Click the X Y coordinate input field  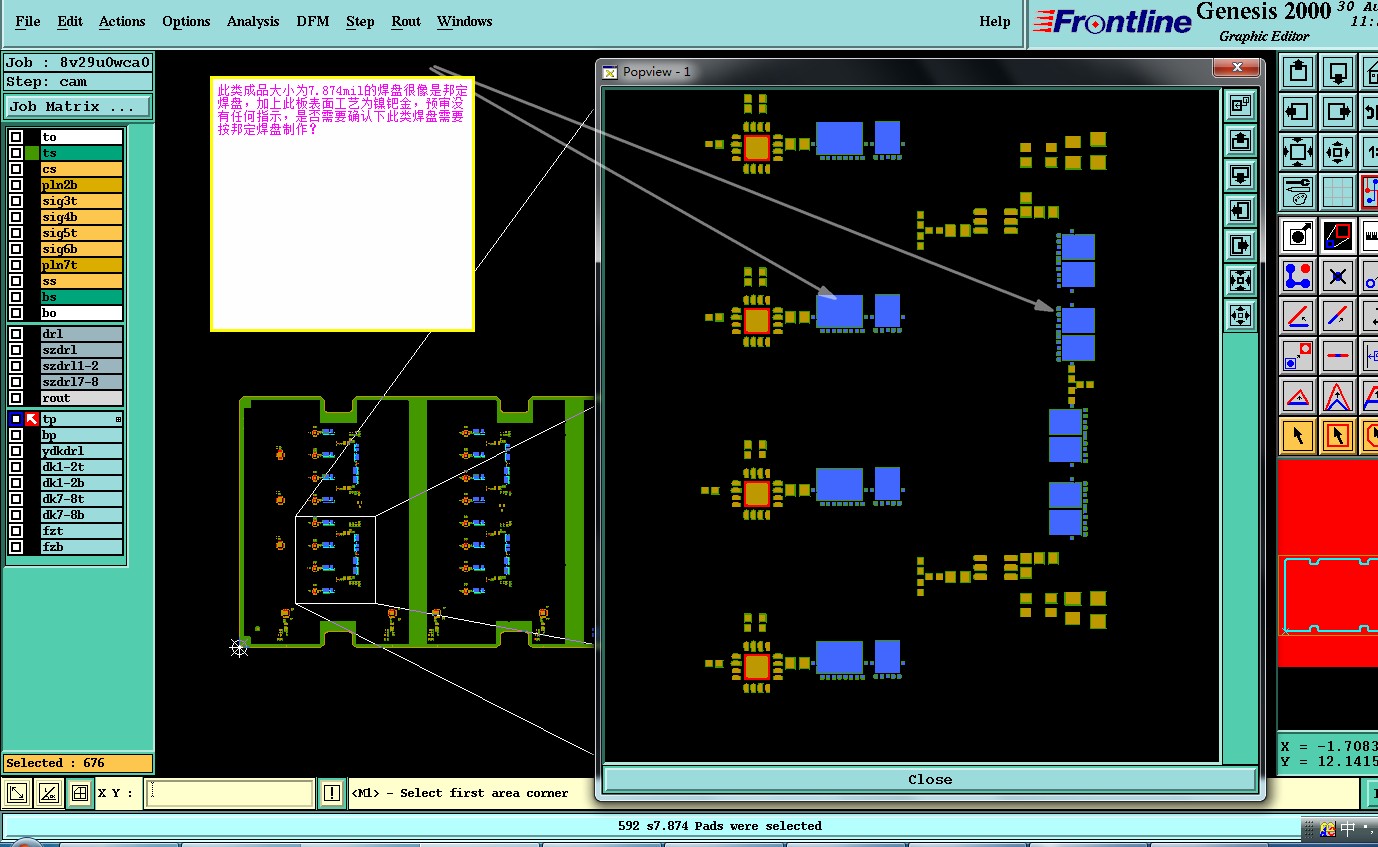(x=230, y=794)
